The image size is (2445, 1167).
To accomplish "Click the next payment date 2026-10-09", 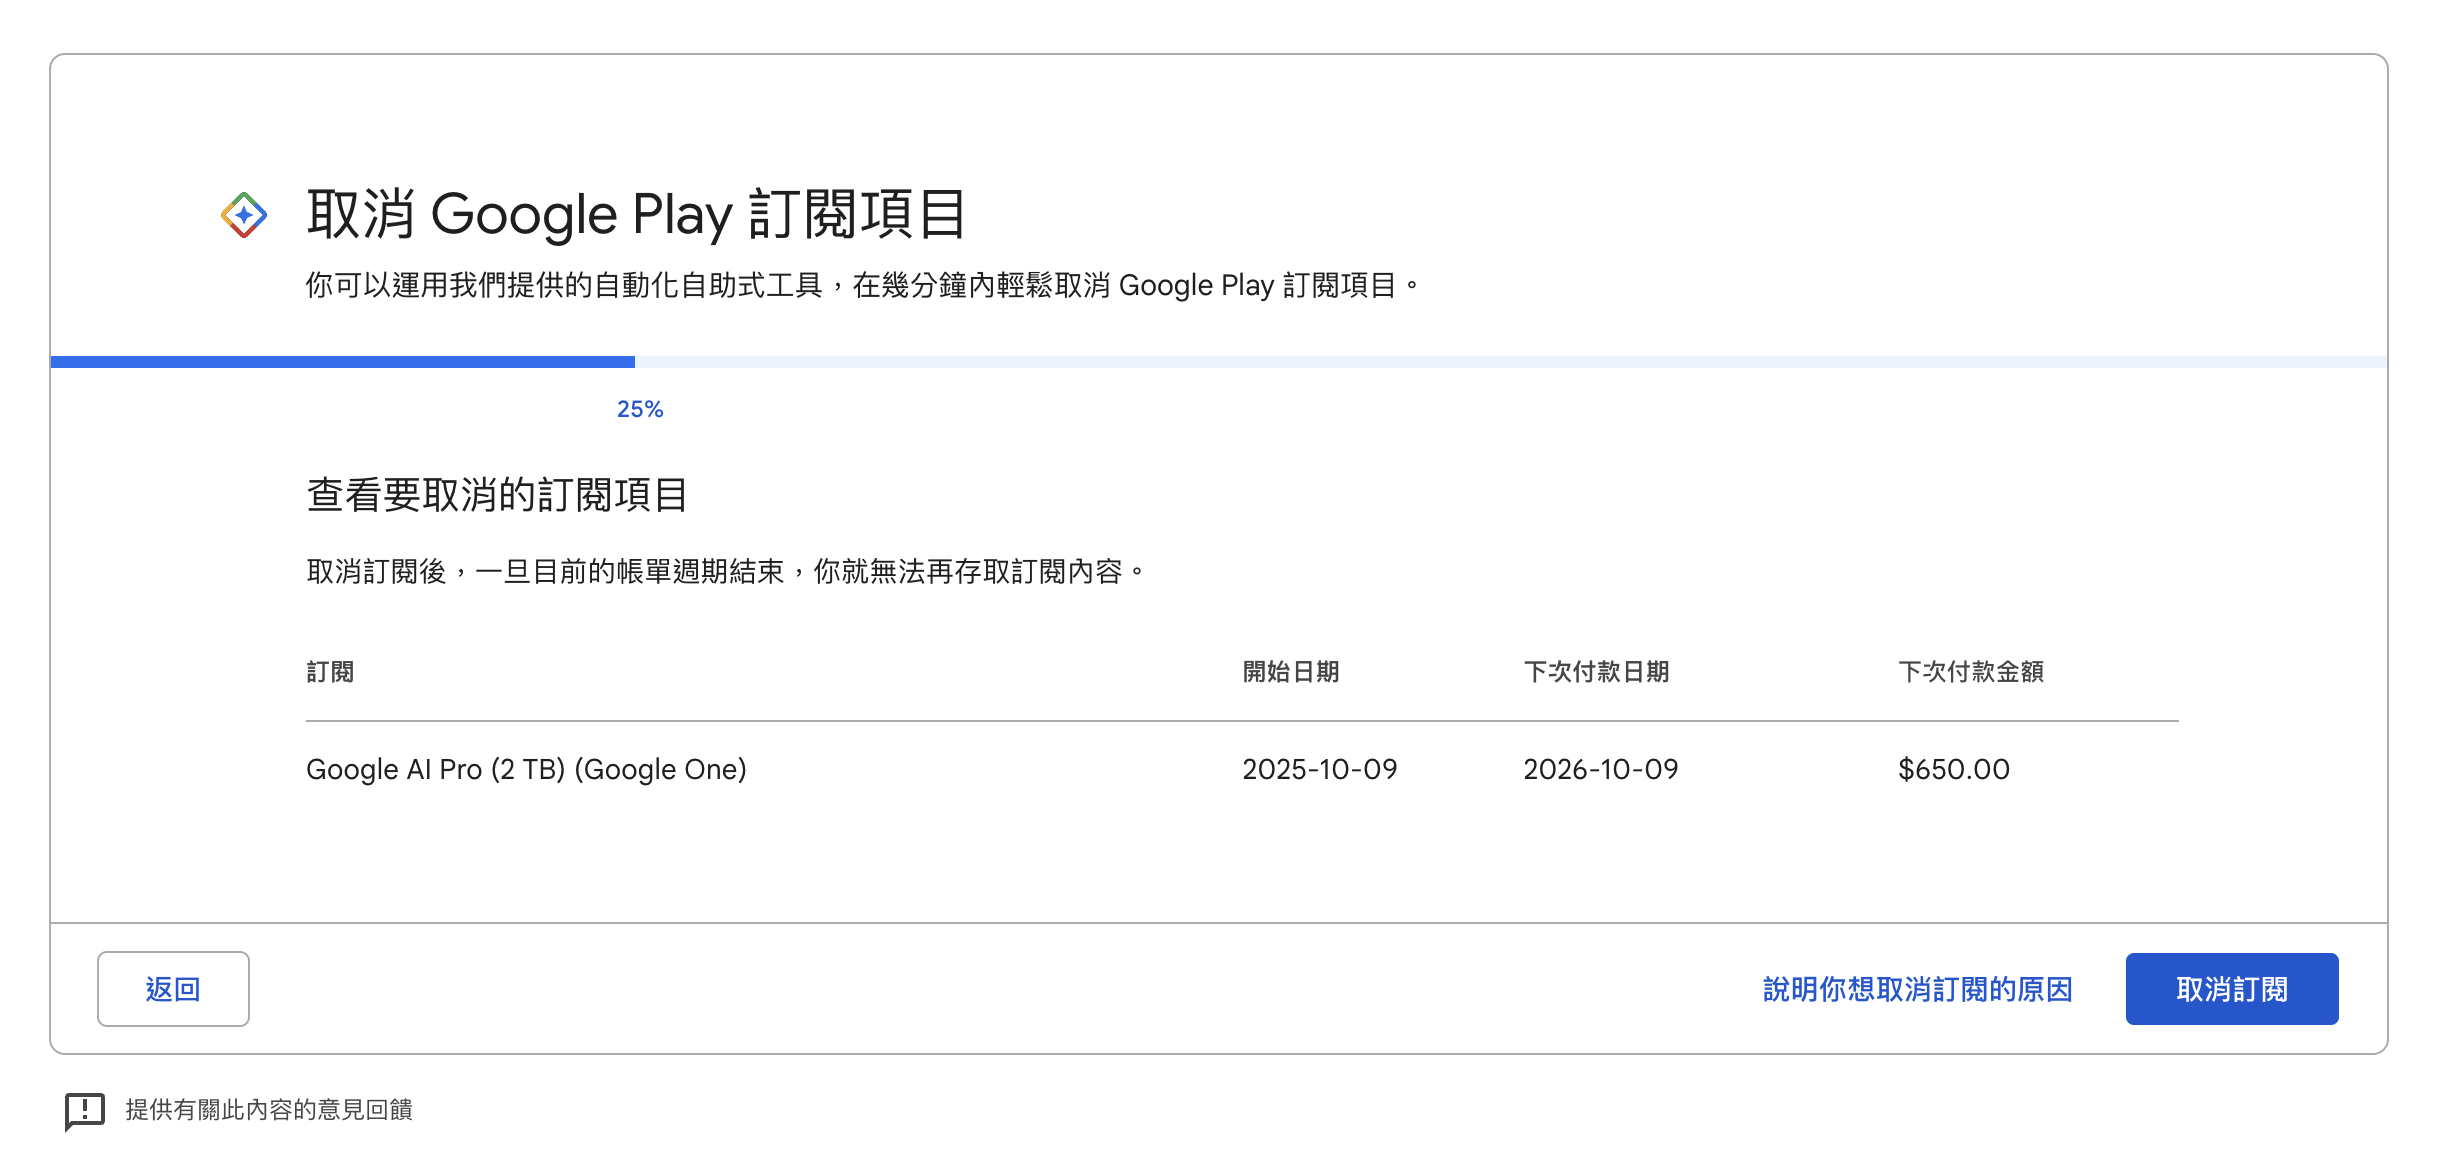I will point(1601,769).
